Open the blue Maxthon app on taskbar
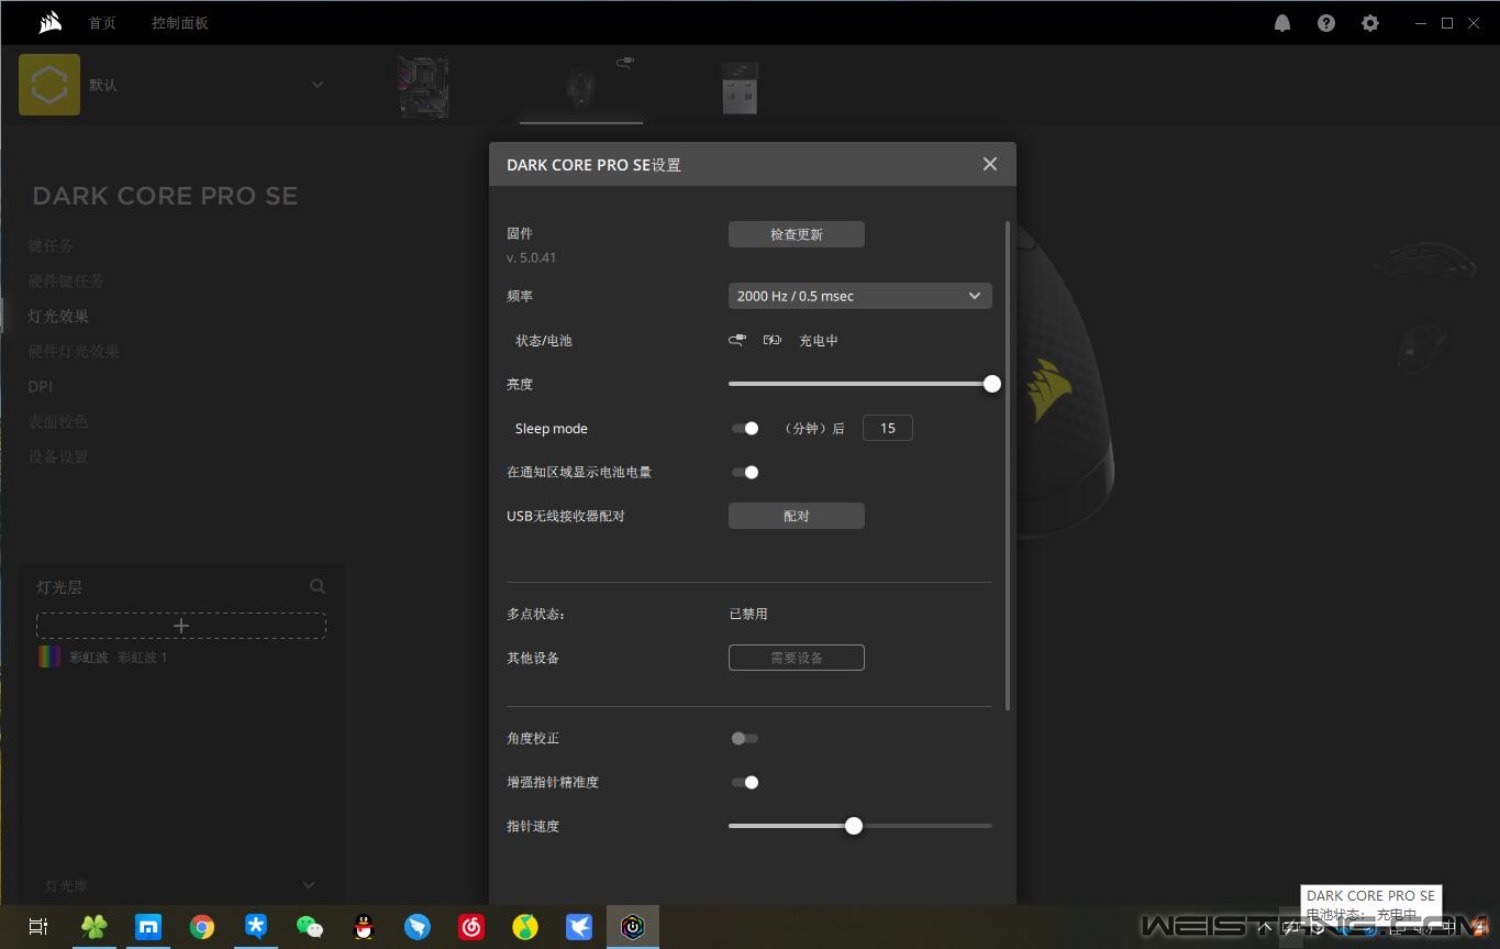This screenshot has width=1500, height=949. point(148,927)
